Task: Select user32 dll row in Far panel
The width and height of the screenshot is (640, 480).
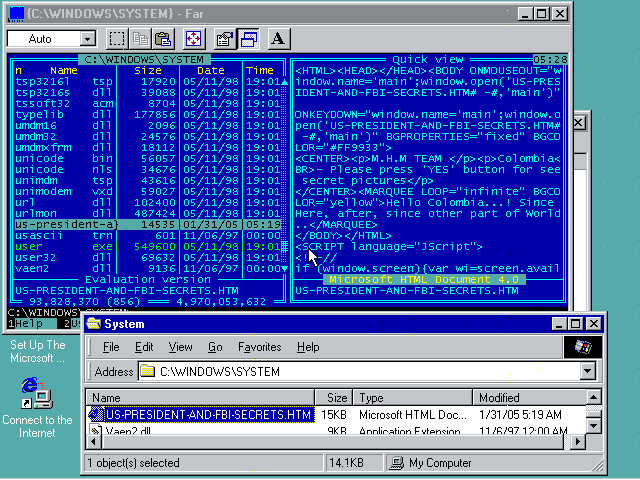Action: (x=148, y=258)
